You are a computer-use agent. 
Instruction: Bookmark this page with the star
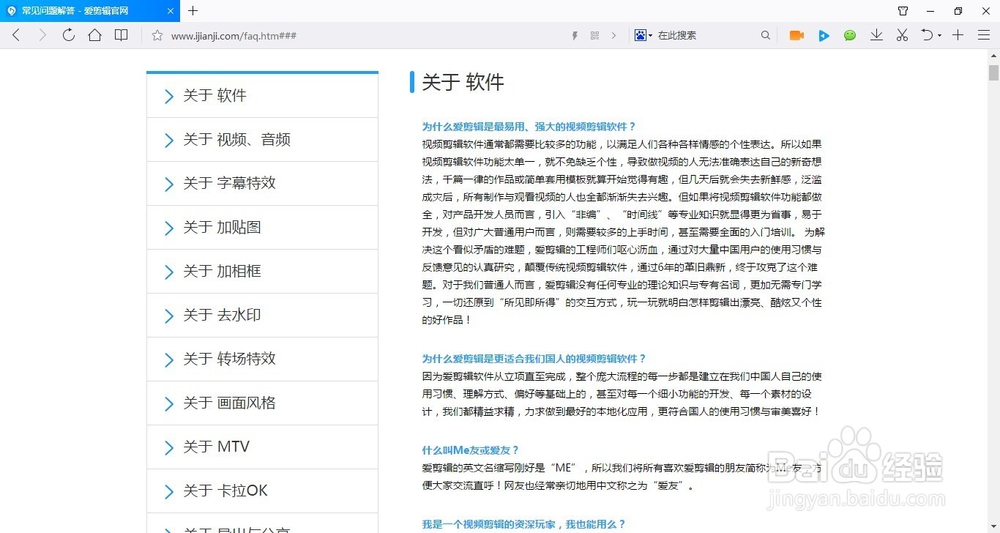click(x=157, y=36)
